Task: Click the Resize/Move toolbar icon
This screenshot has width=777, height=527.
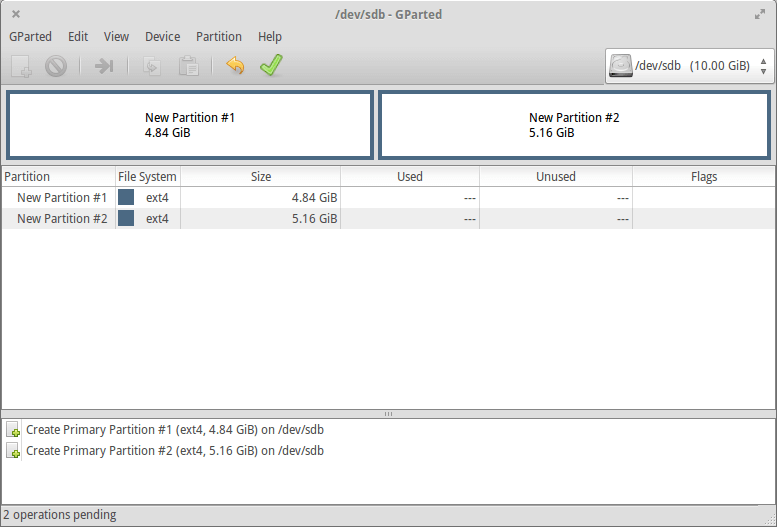Action: pyautogui.click(x=104, y=66)
